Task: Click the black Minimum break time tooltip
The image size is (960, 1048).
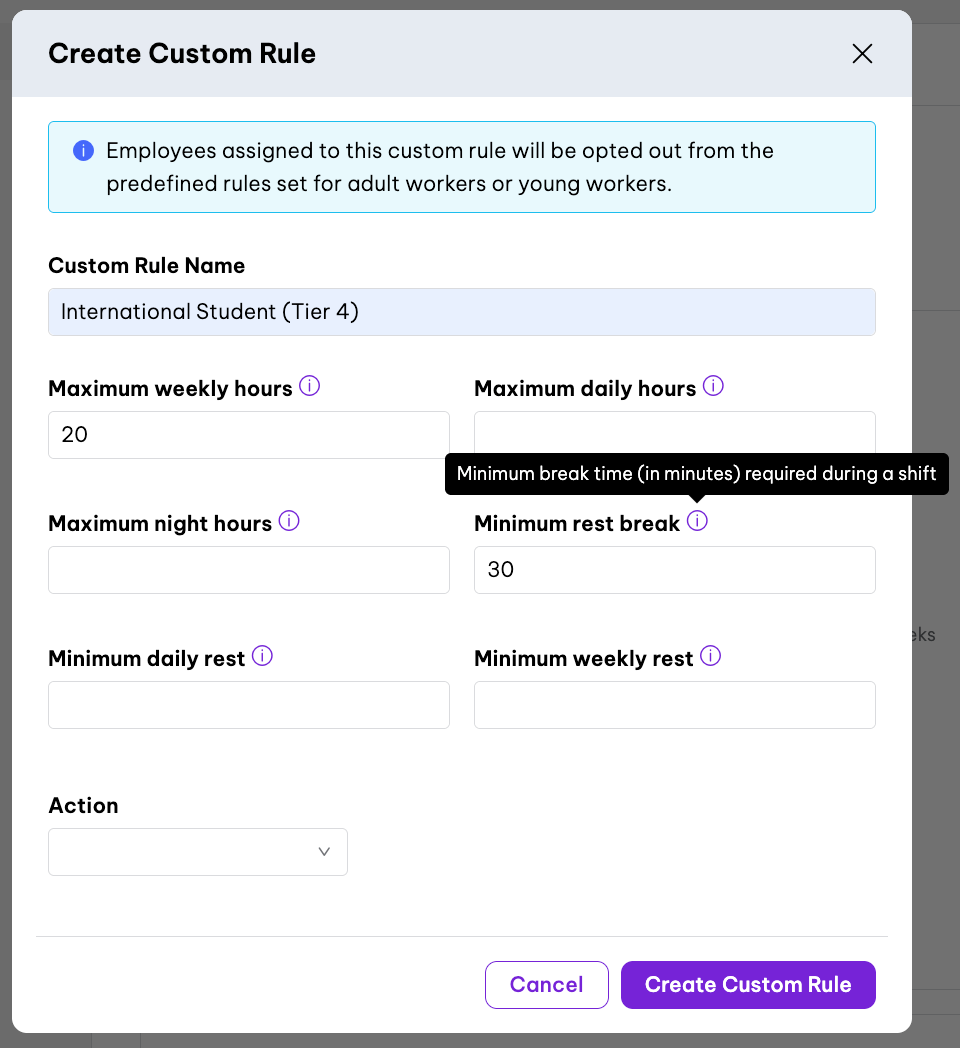Action: pos(696,474)
